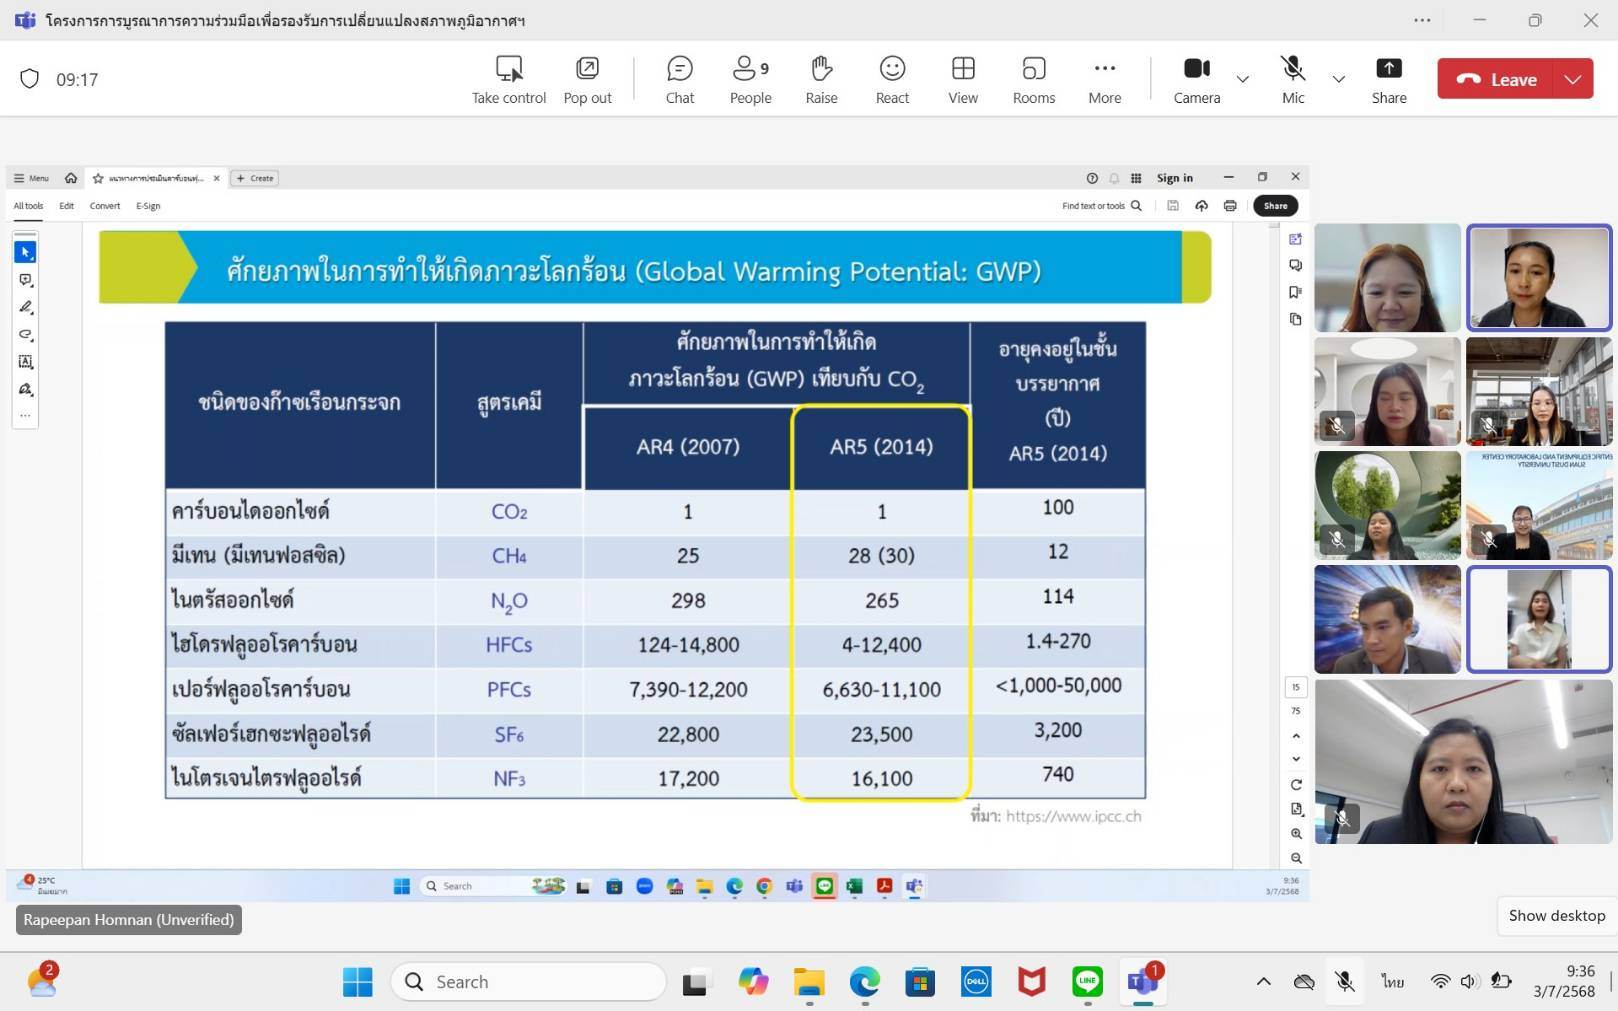Pop out the shared content window
1618x1011 pixels.
(x=587, y=79)
